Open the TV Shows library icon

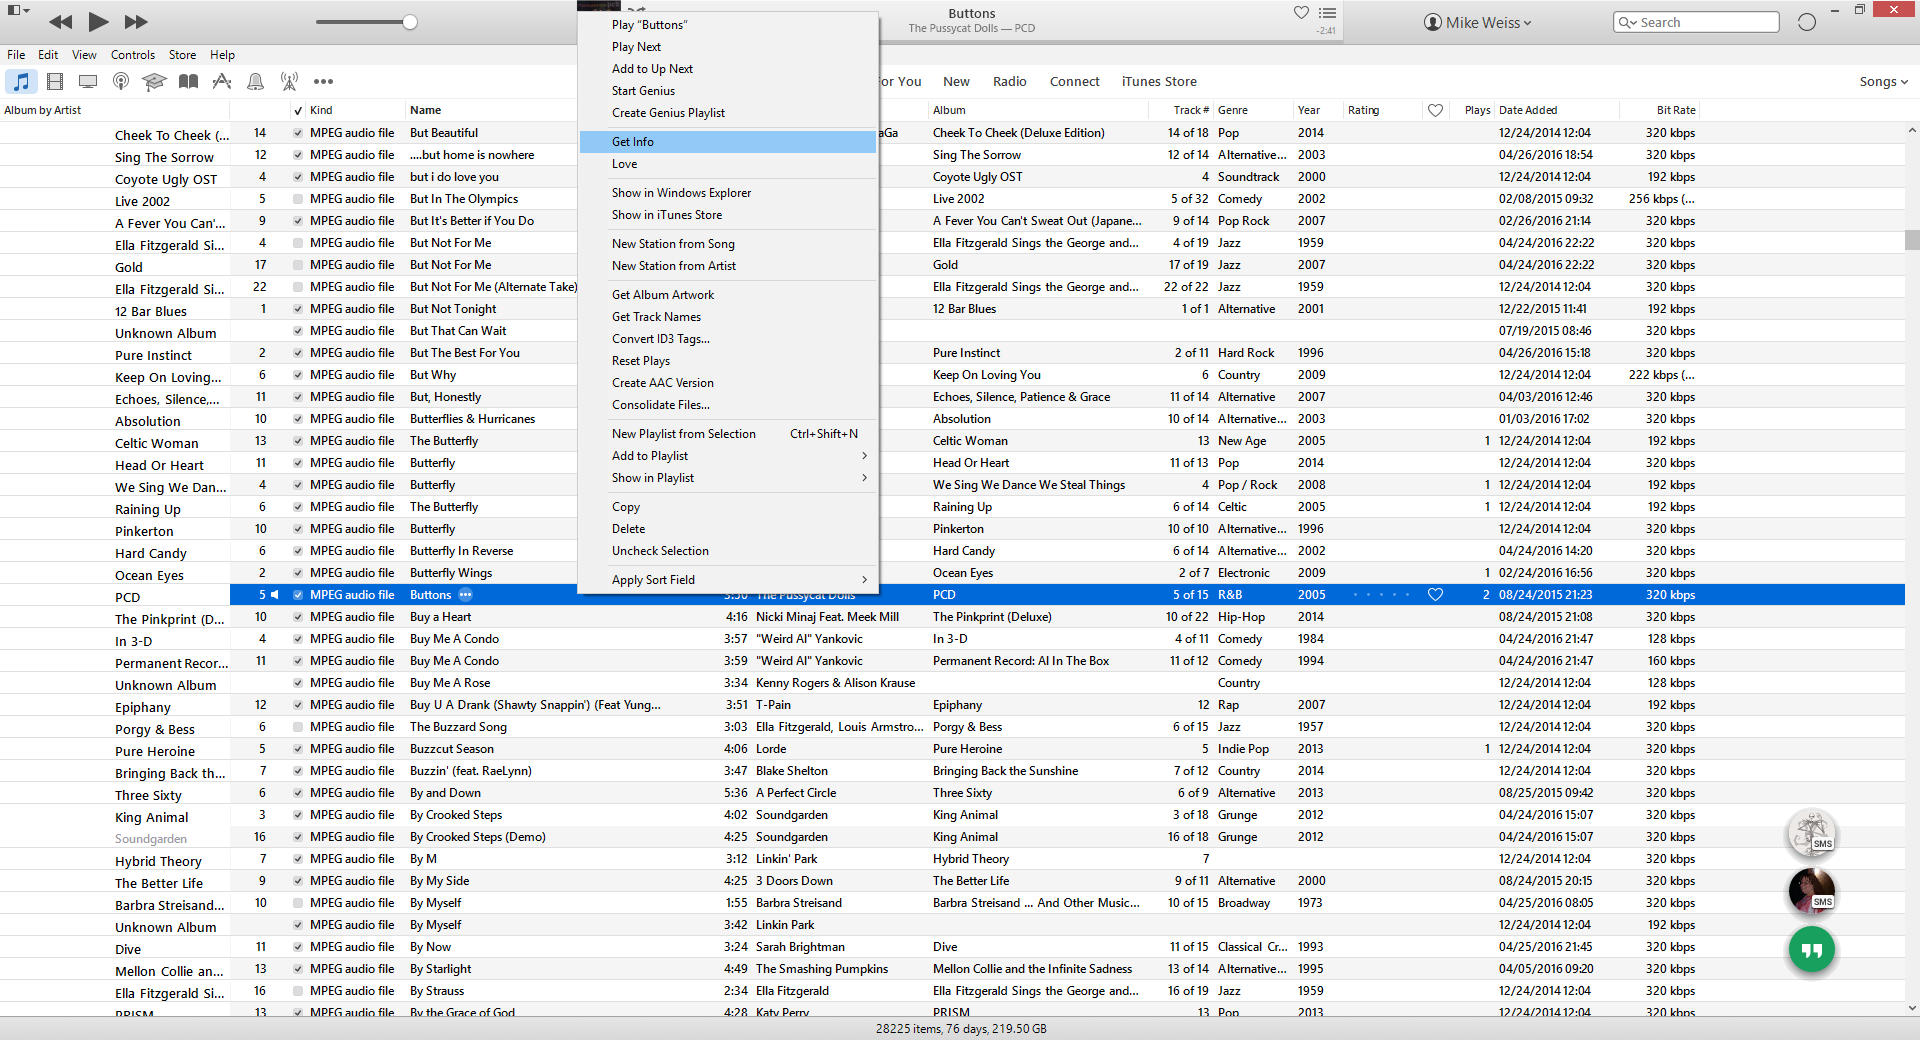coord(88,81)
